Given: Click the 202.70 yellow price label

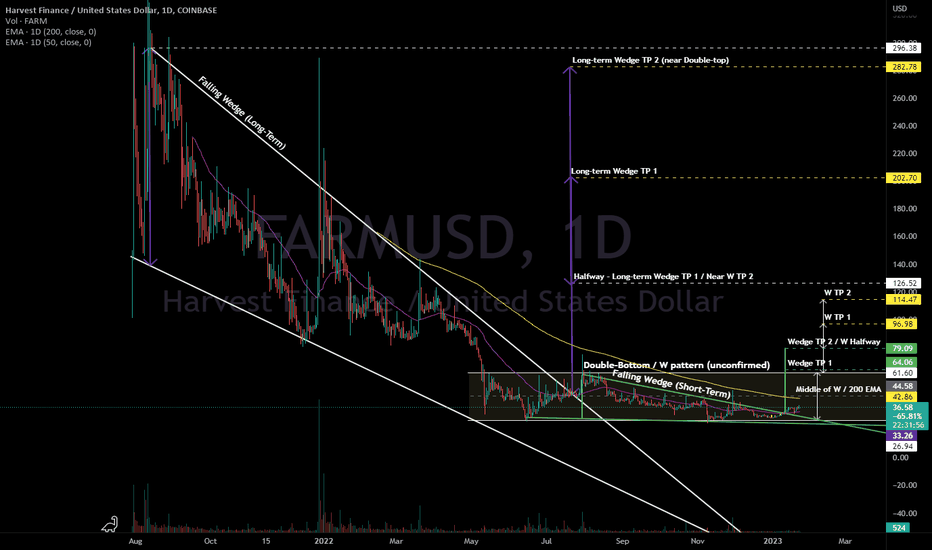Looking at the screenshot, I should [x=903, y=178].
